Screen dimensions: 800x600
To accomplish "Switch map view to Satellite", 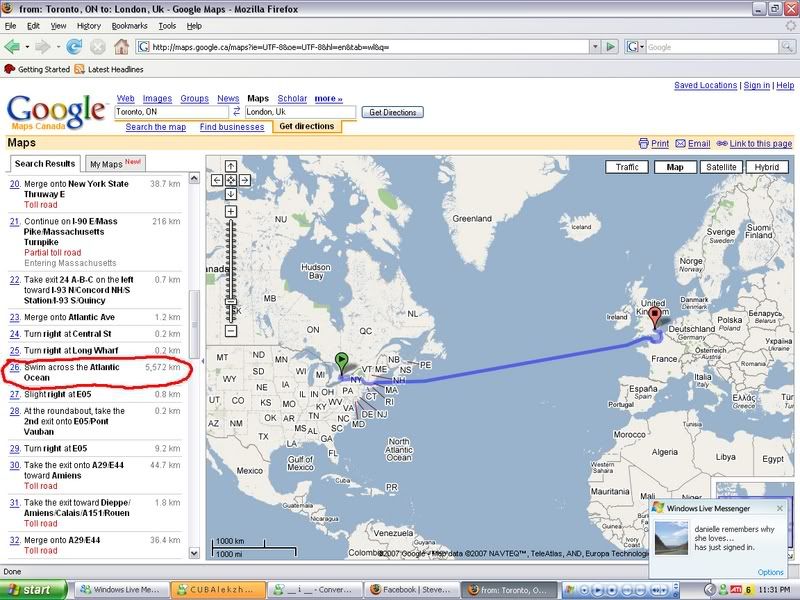I will click(721, 167).
